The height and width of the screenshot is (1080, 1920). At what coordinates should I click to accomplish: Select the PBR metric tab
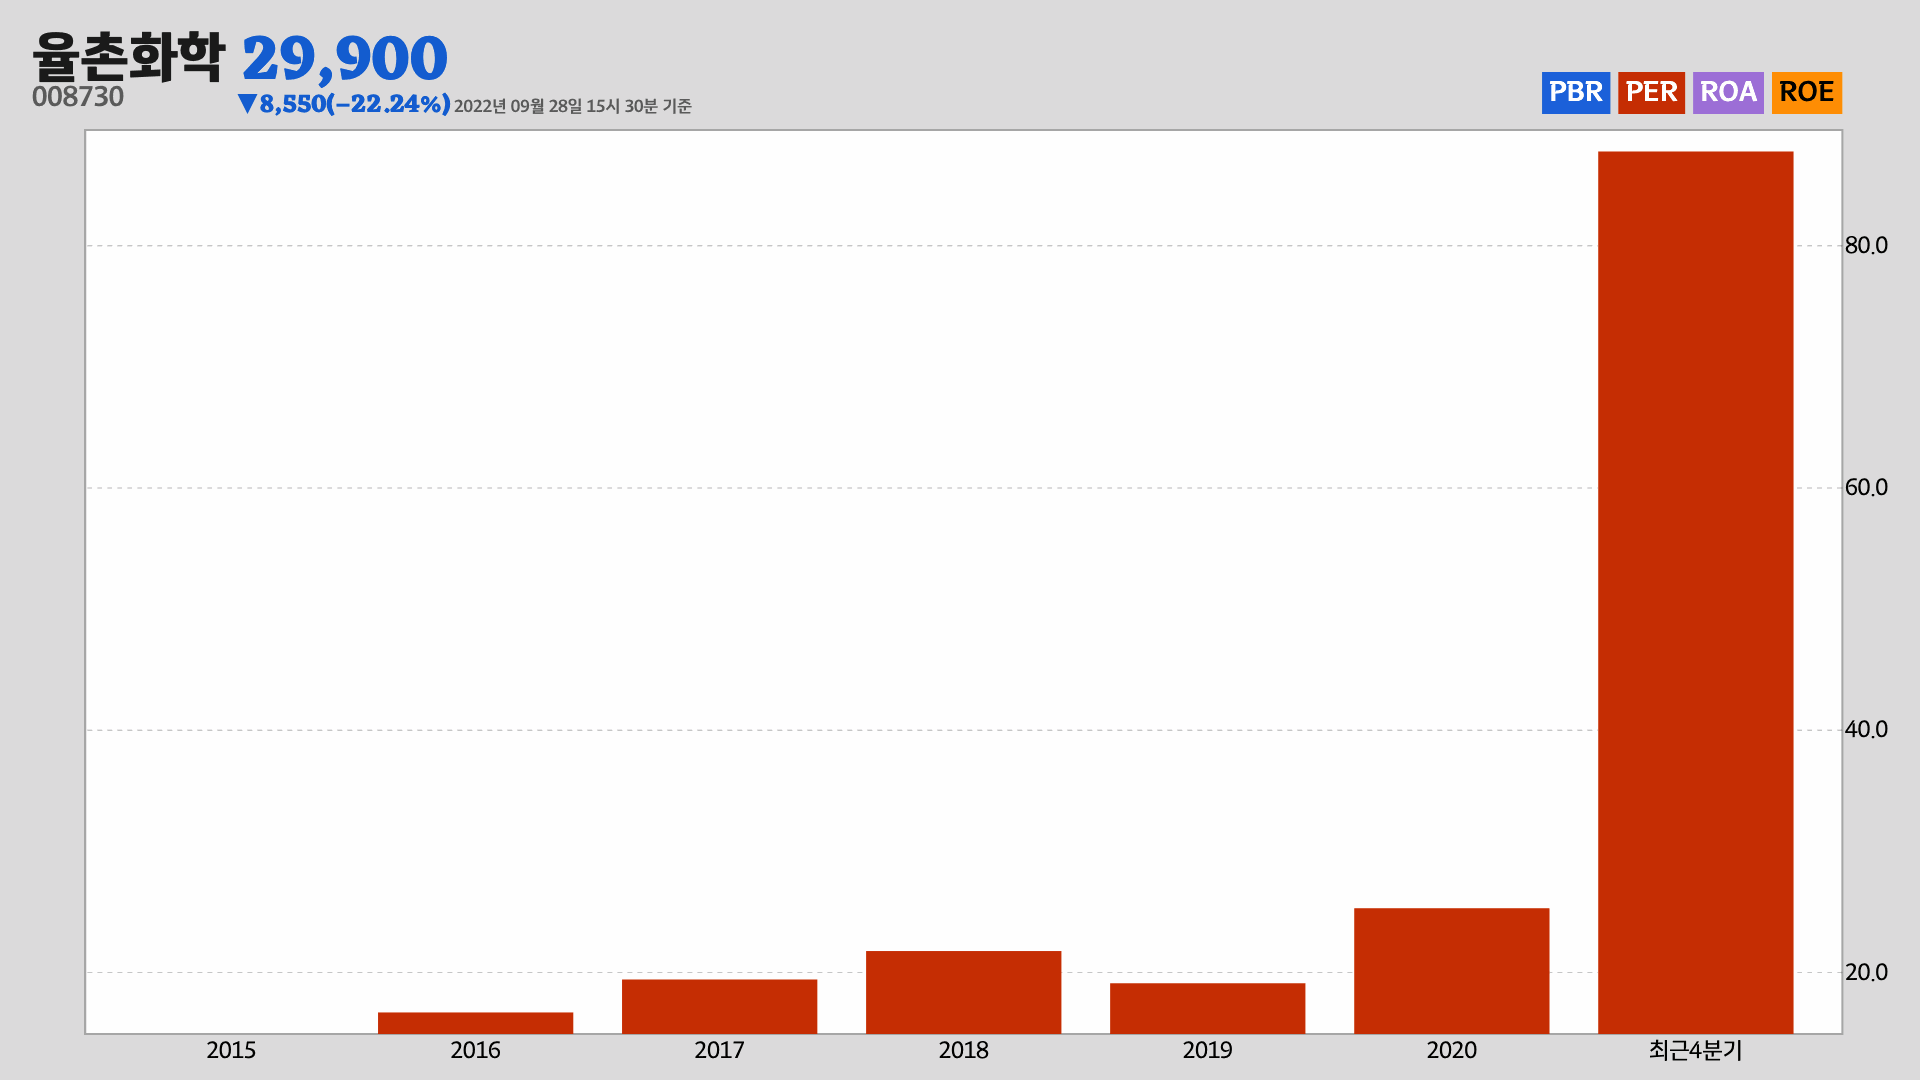[x=1575, y=93]
